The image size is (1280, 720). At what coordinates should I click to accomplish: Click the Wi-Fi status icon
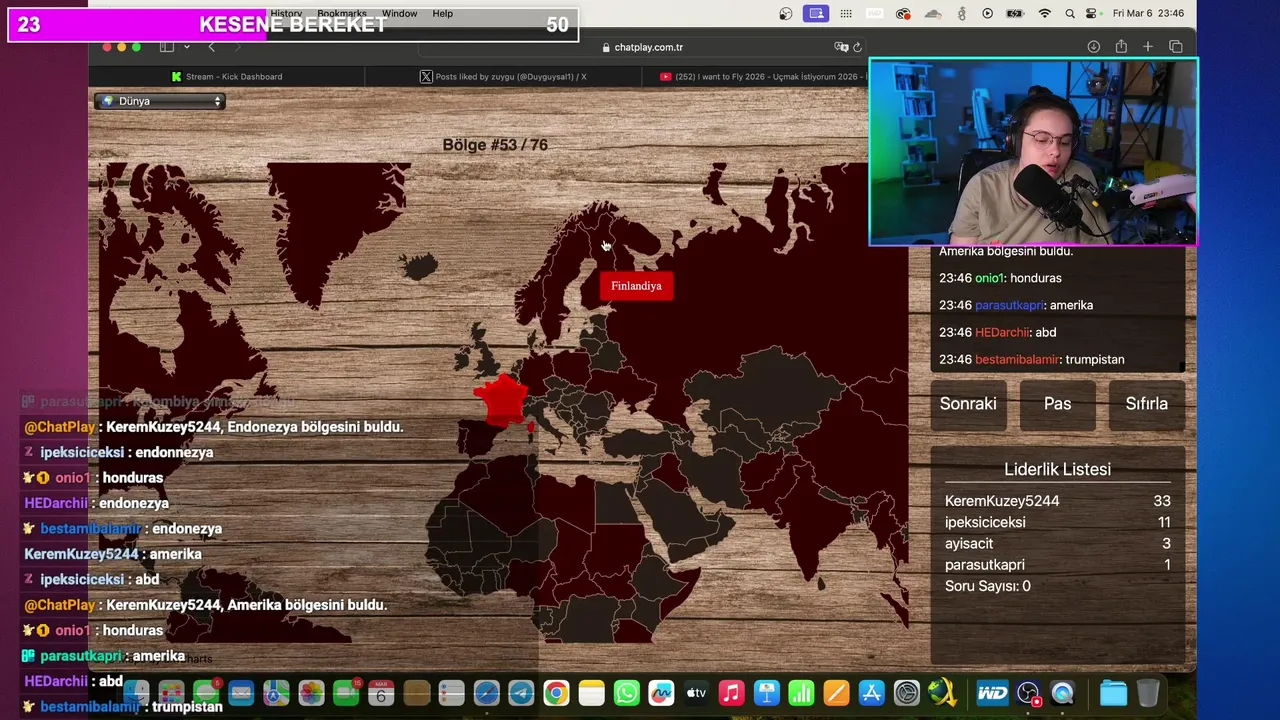1045,14
